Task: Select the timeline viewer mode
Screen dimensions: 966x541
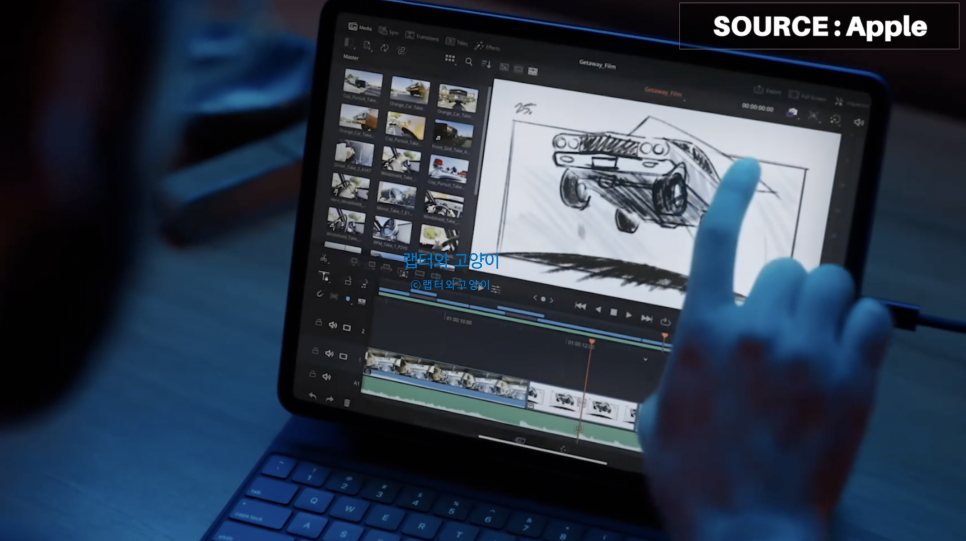Action: (x=533, y=71)
